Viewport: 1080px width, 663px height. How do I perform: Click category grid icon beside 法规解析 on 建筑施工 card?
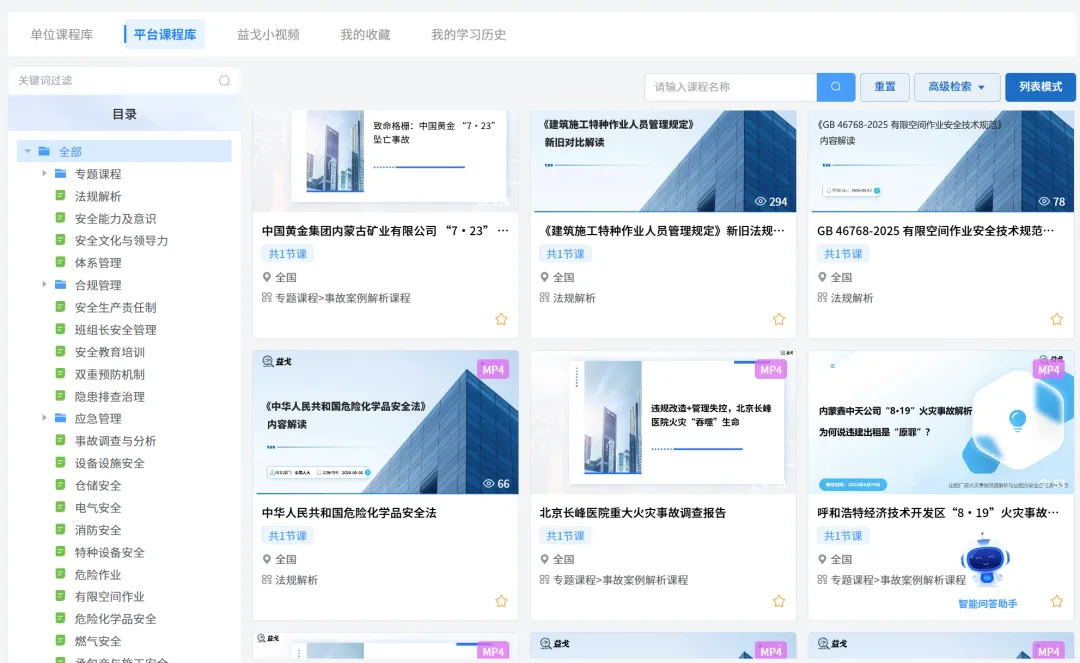pyautogui.click(x=544, y=298)
